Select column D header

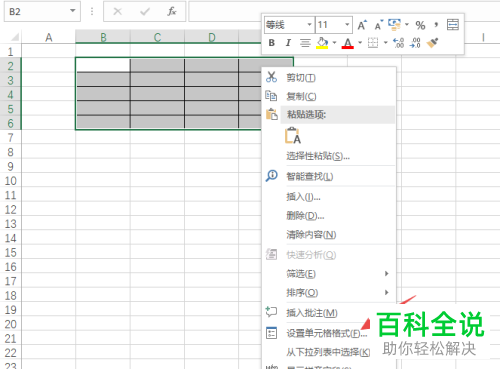tap(212, 37)
